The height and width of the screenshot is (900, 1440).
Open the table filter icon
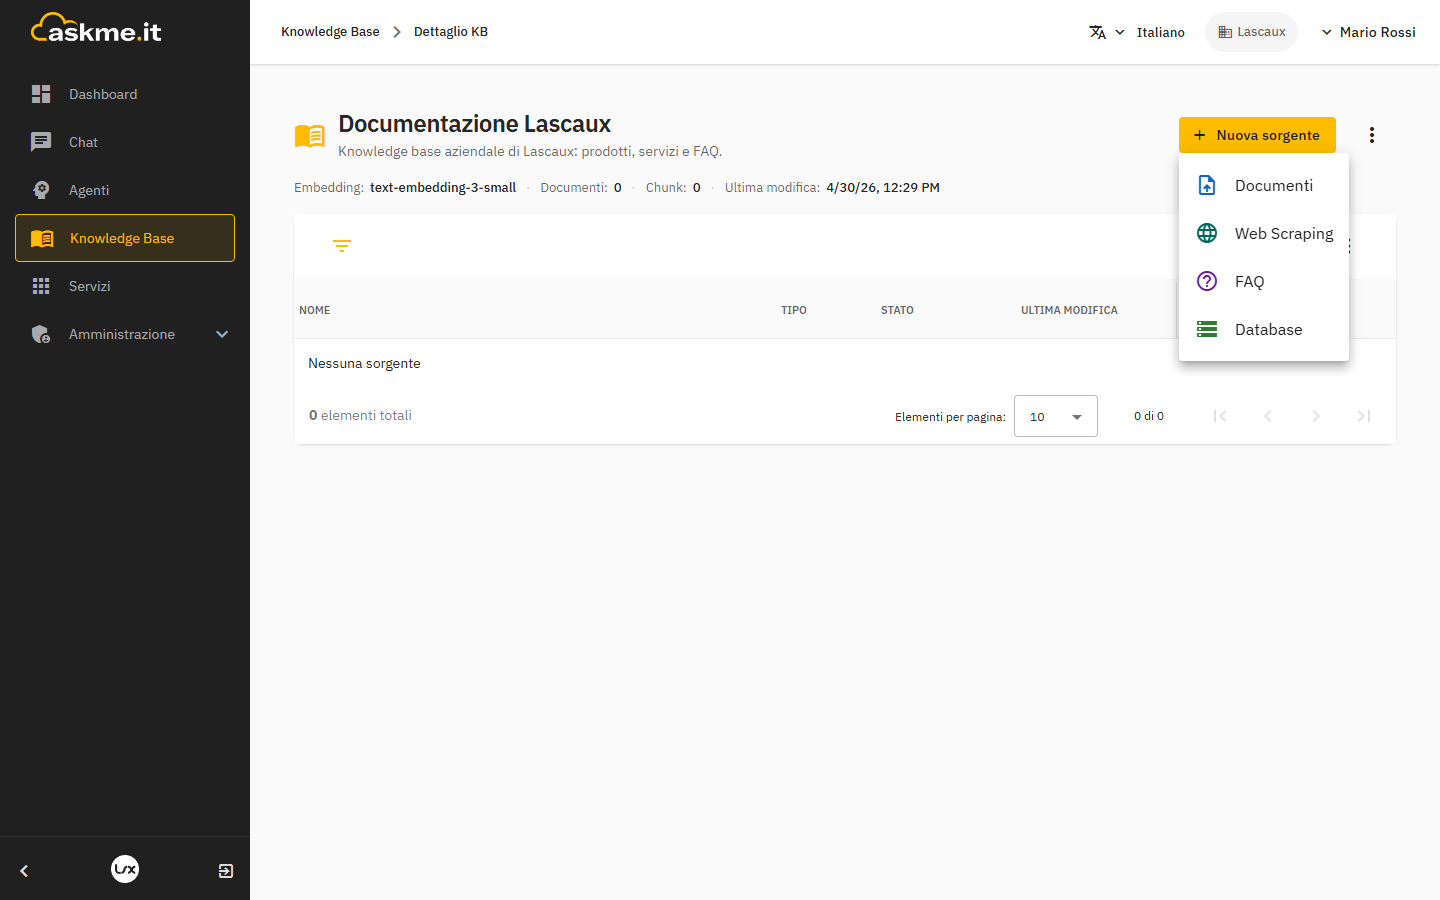[342, 246]
